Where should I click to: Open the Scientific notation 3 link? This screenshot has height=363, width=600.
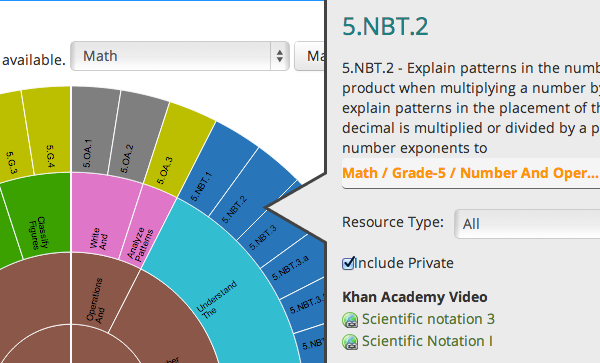[x=428, y=319]
